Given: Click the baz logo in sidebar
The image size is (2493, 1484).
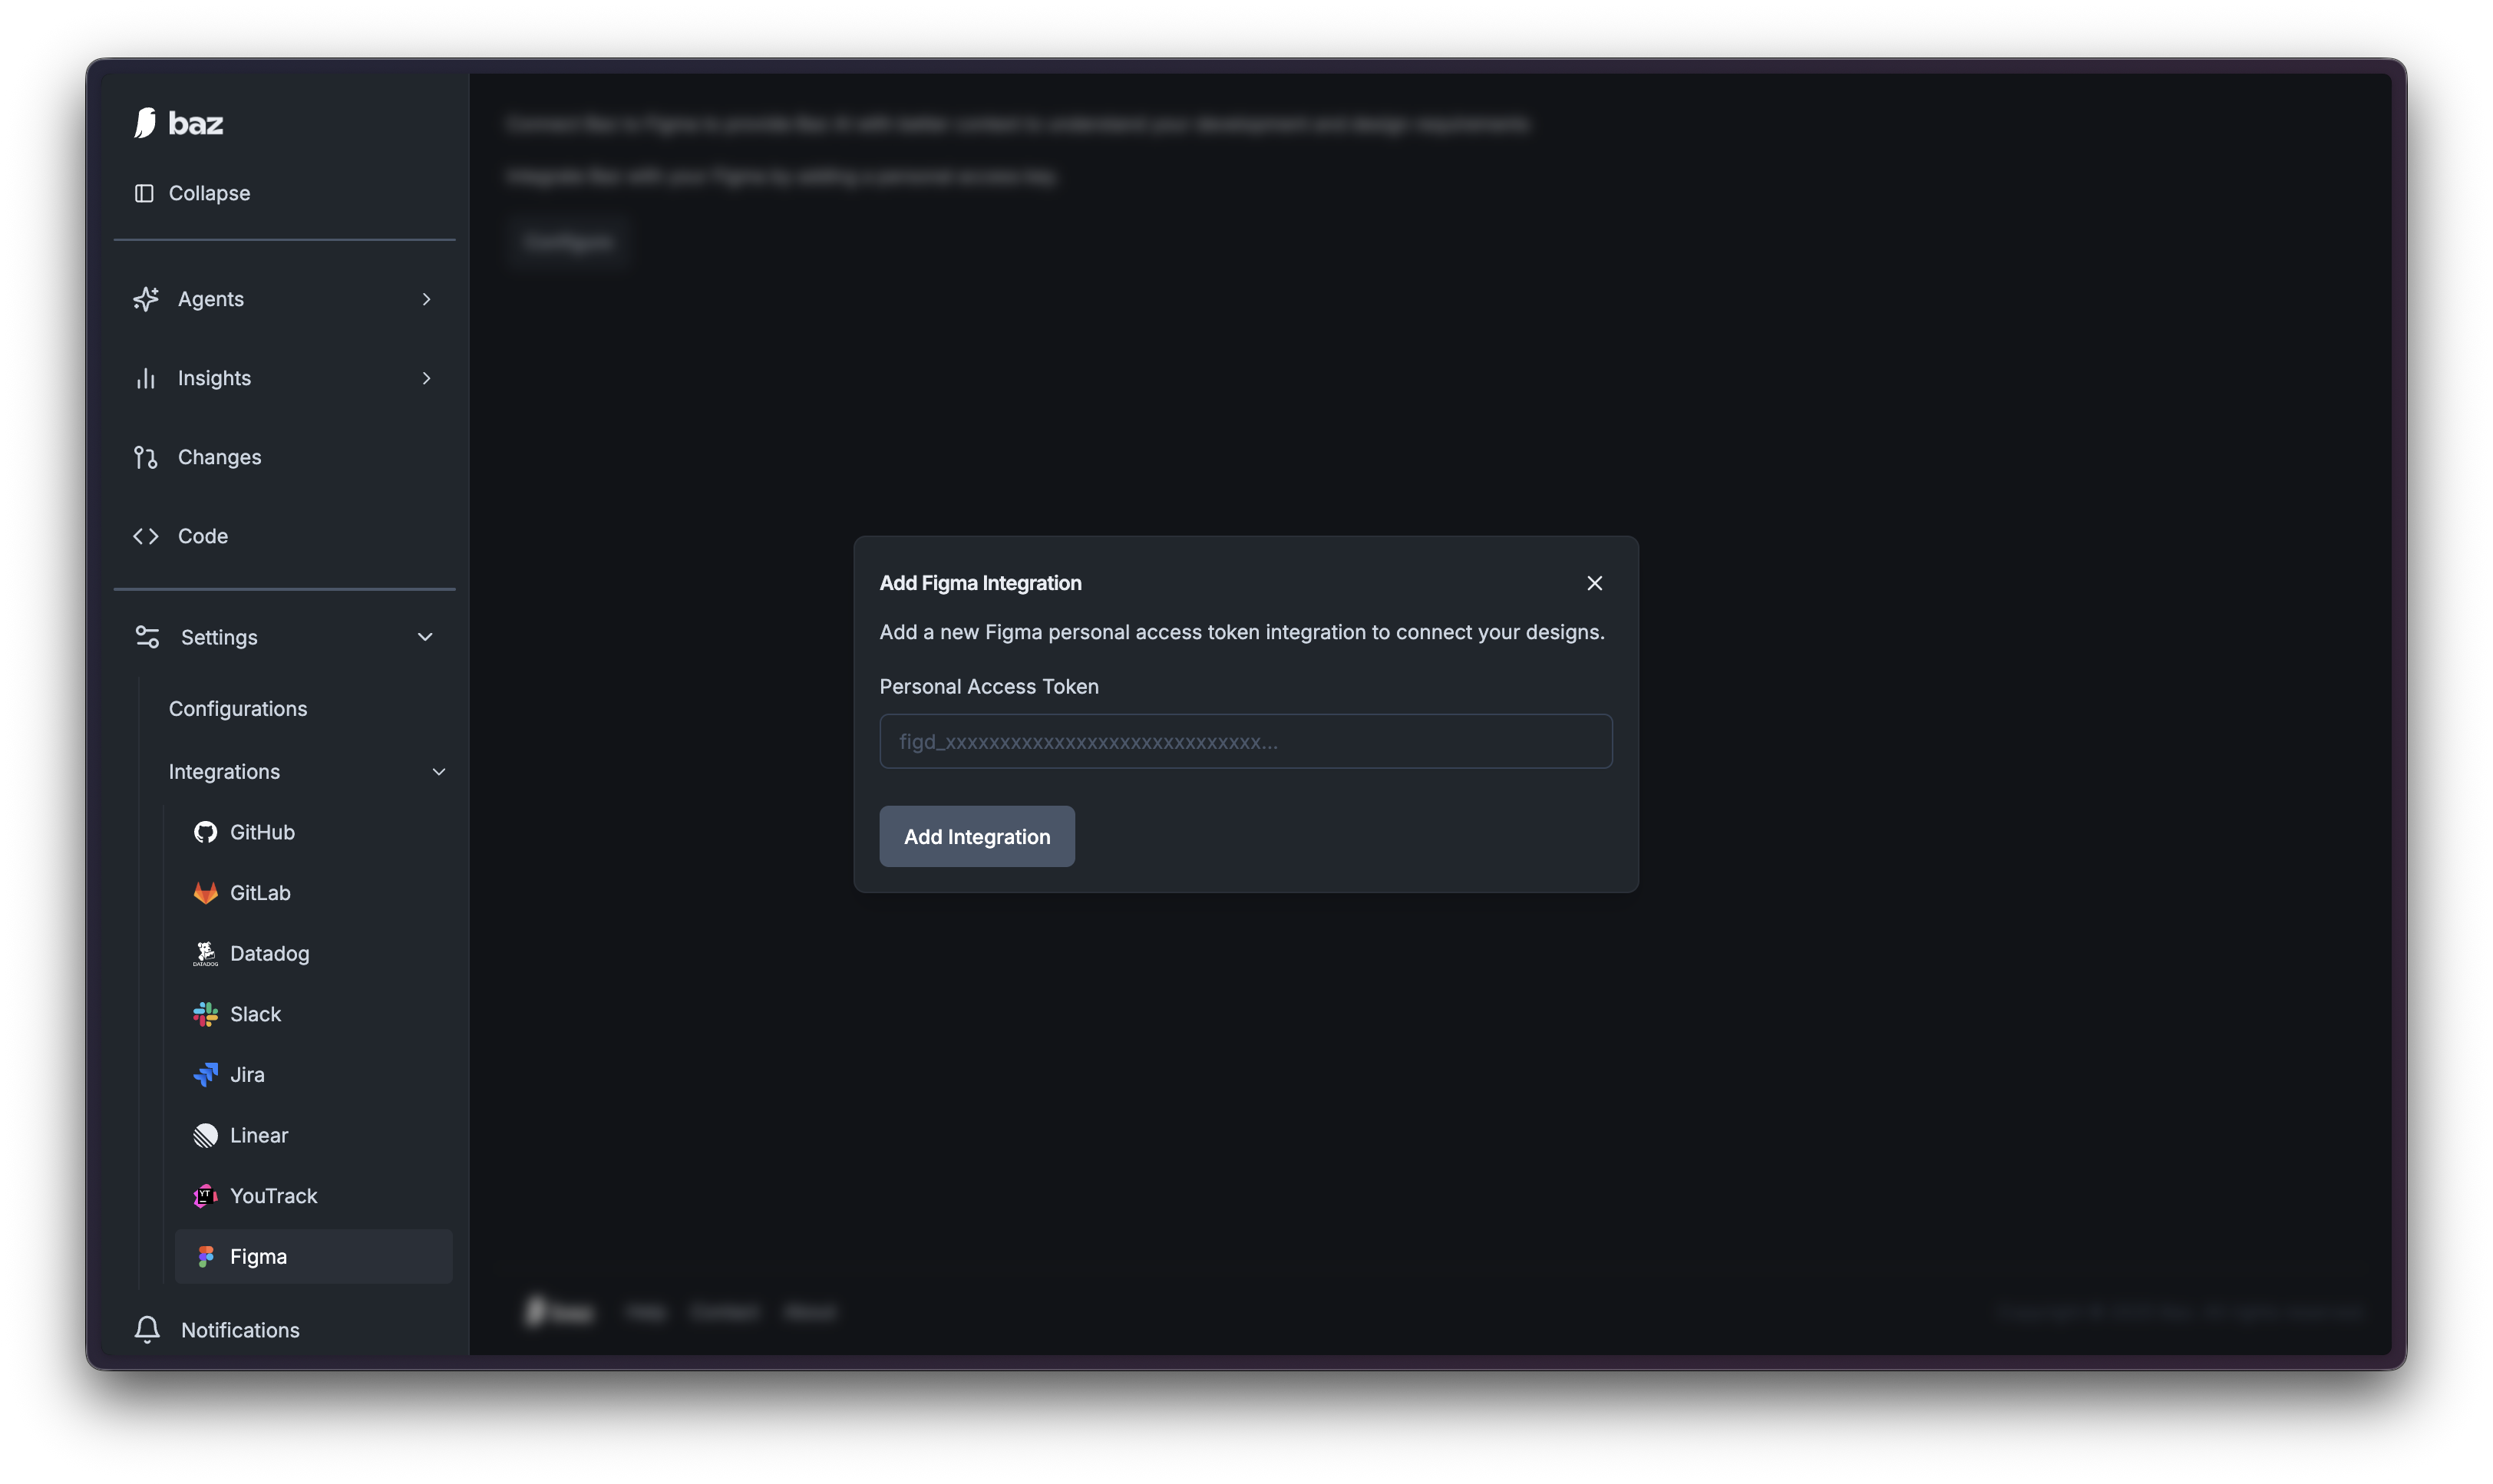Looking at the screenshot, I should tap(178, 122).
